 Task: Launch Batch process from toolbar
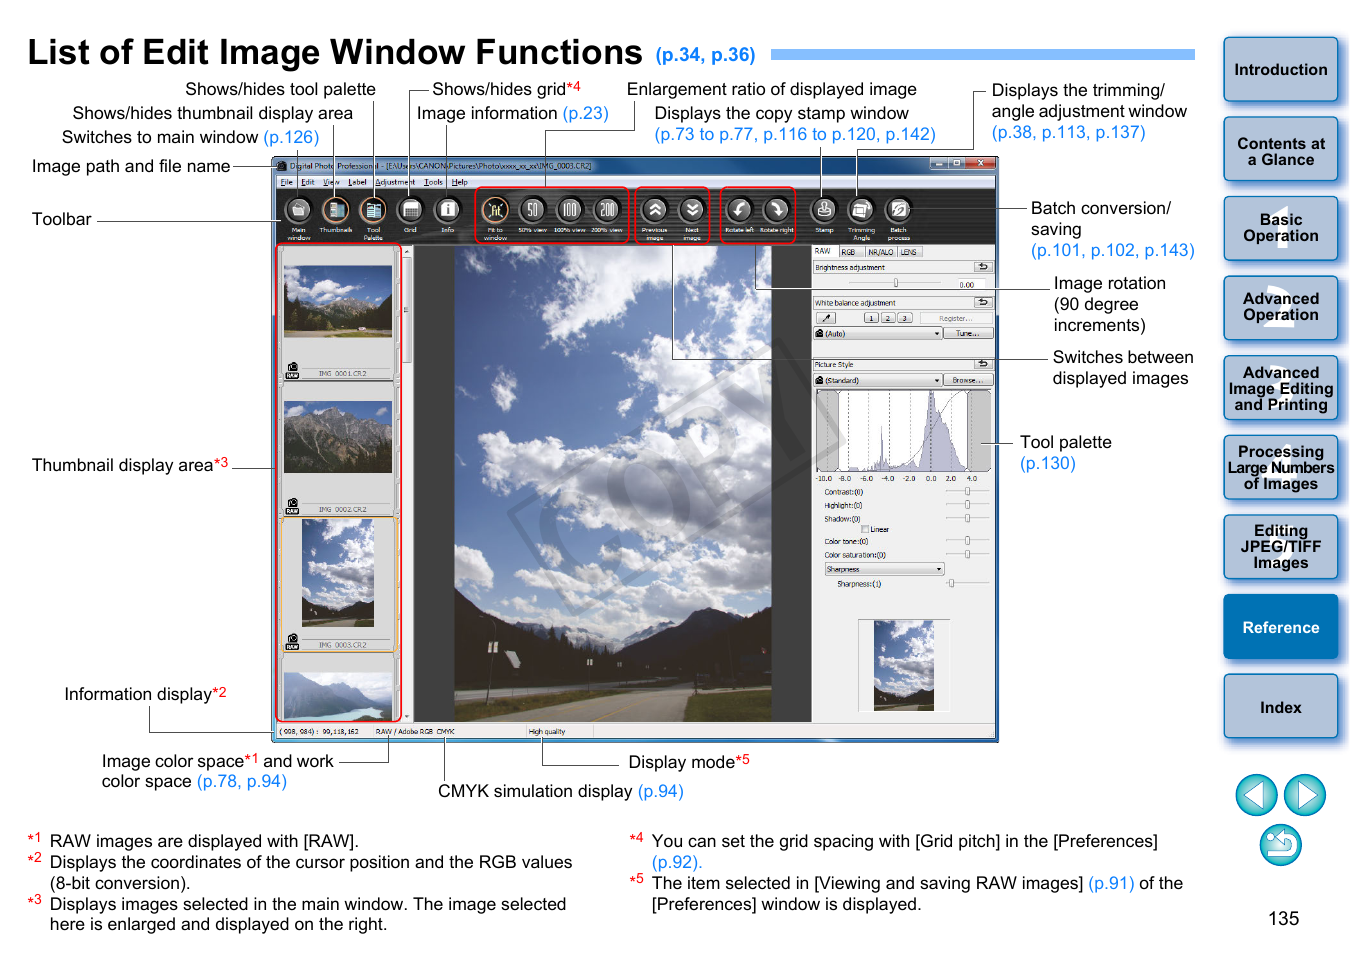[898, 211]
